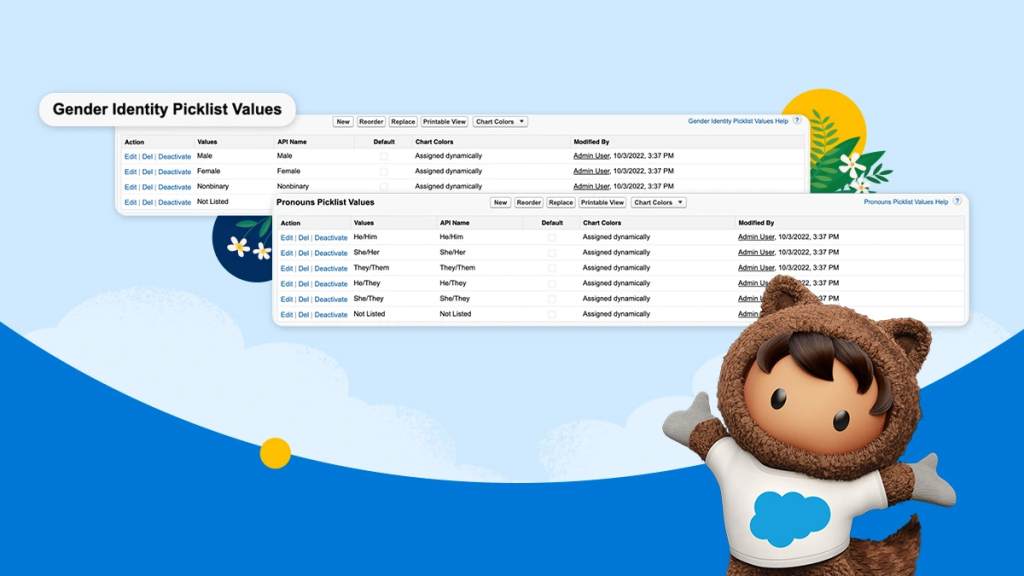Deactivate the Nonbinary gender identity value
This screenshot has width=1024, height=576.
tap(174, 187)
